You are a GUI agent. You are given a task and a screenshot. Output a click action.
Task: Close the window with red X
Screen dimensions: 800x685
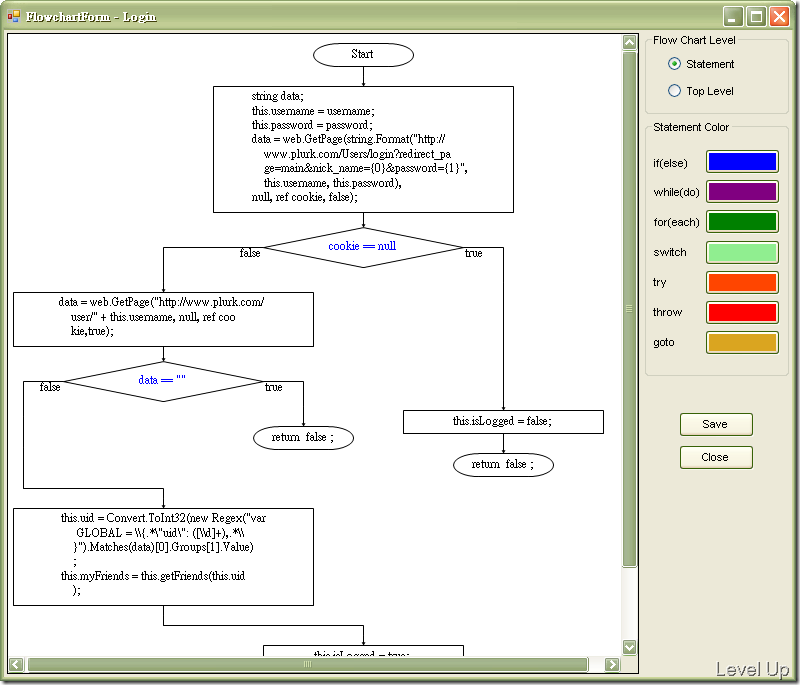[x=779, y=16]
